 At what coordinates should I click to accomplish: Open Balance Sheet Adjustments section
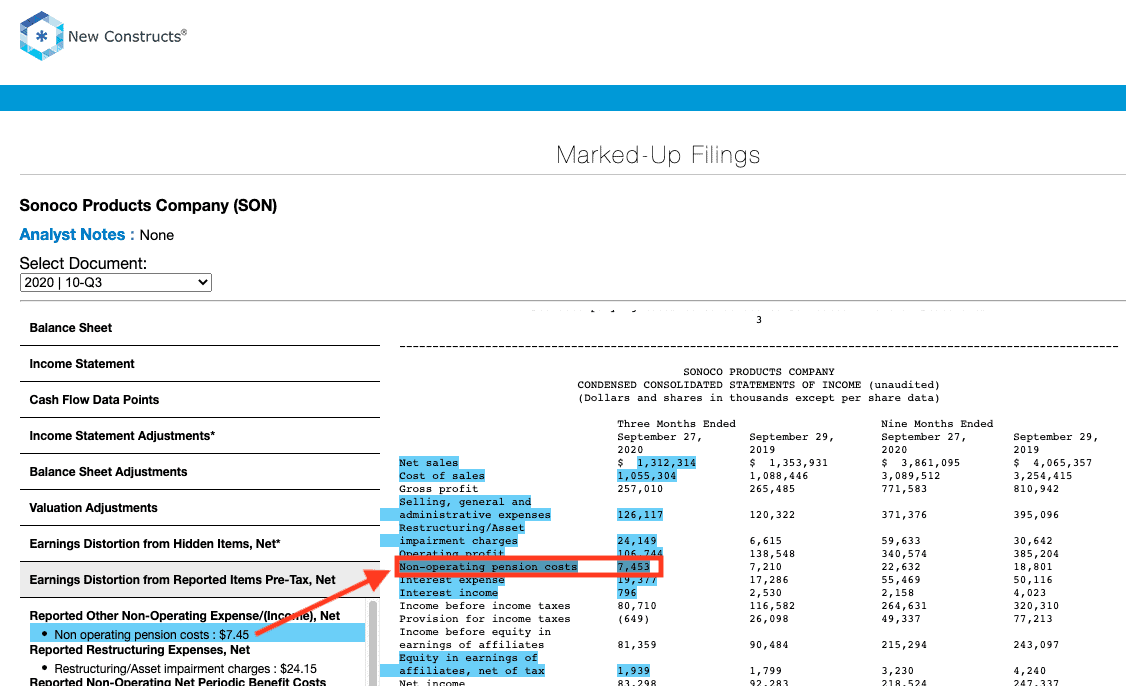(x=200, y=471)
